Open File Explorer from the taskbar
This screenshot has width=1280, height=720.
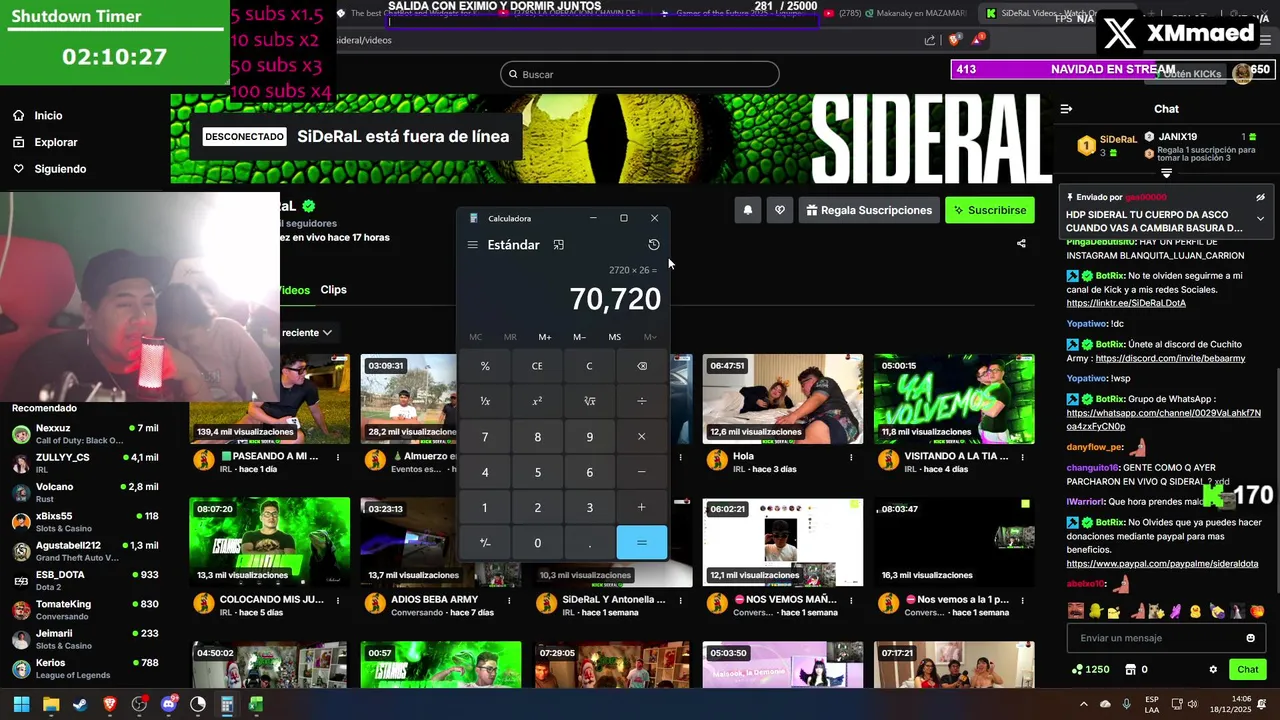pos(51,704)
